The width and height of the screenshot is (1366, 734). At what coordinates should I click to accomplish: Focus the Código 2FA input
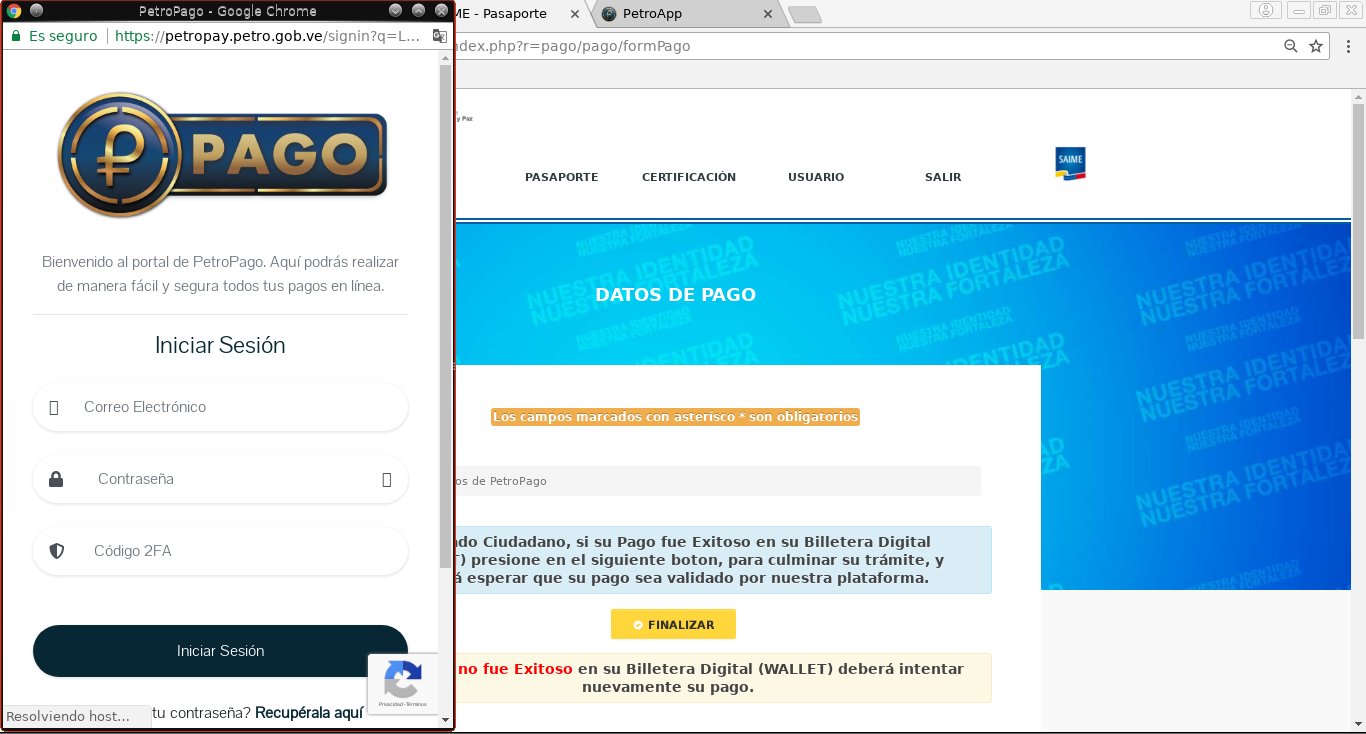pyautogui.click(x=220, y=551)
